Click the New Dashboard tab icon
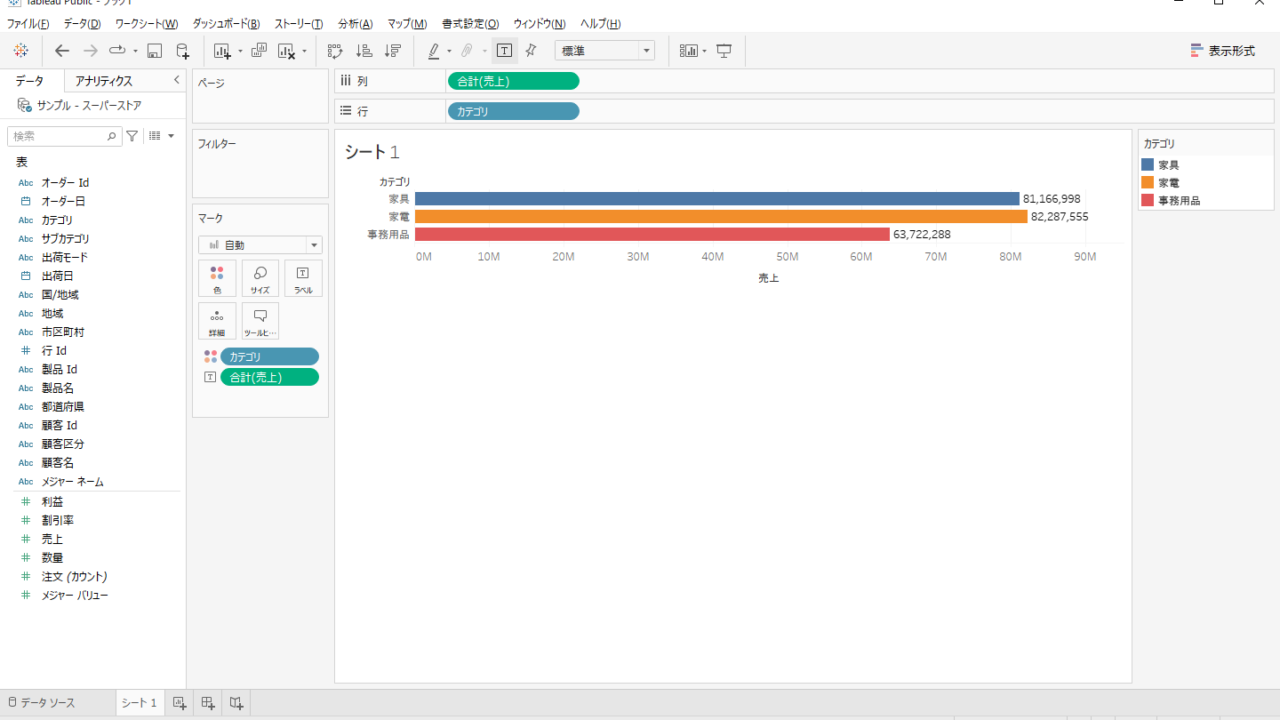The width and height of the screenshot is (1280, 720). tap(208, 703)
